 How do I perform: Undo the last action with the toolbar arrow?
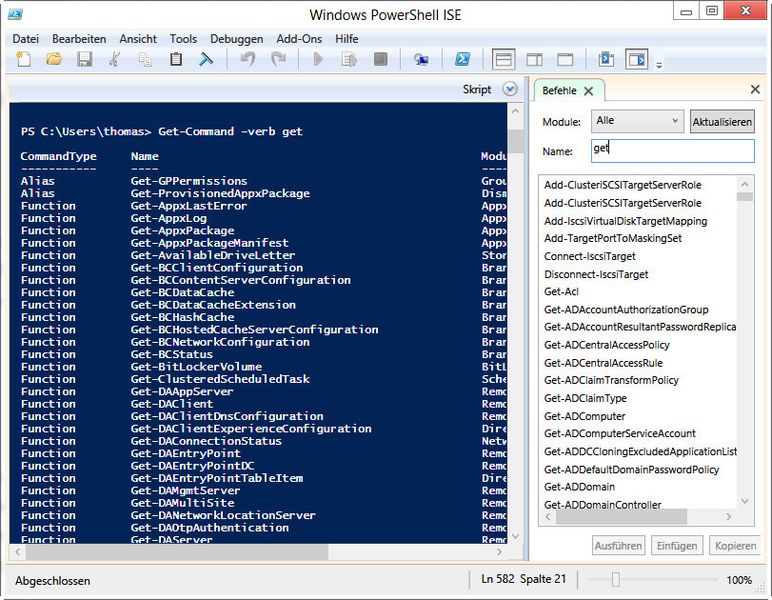tap(248, 60)
